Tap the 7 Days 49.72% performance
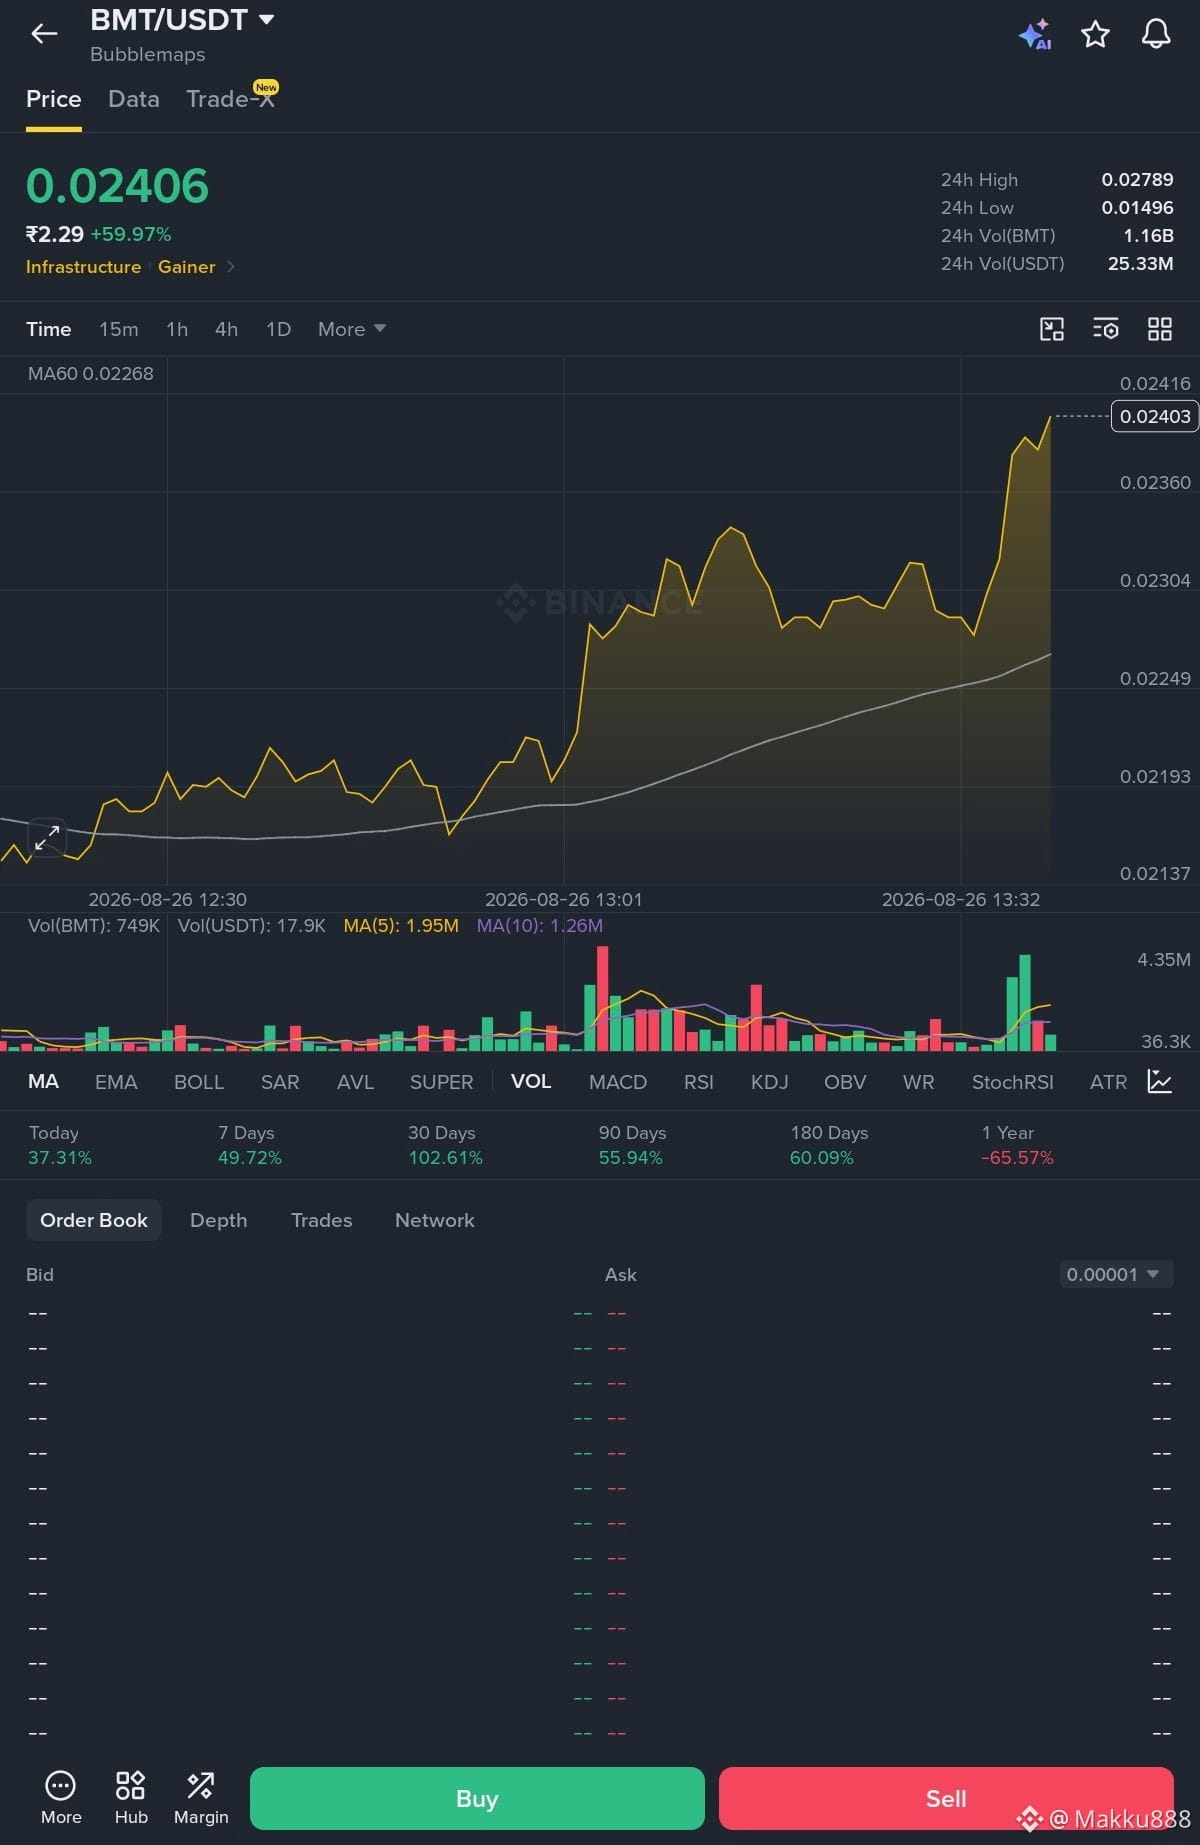1200x1845 pixels. [x=250, y=1145]
